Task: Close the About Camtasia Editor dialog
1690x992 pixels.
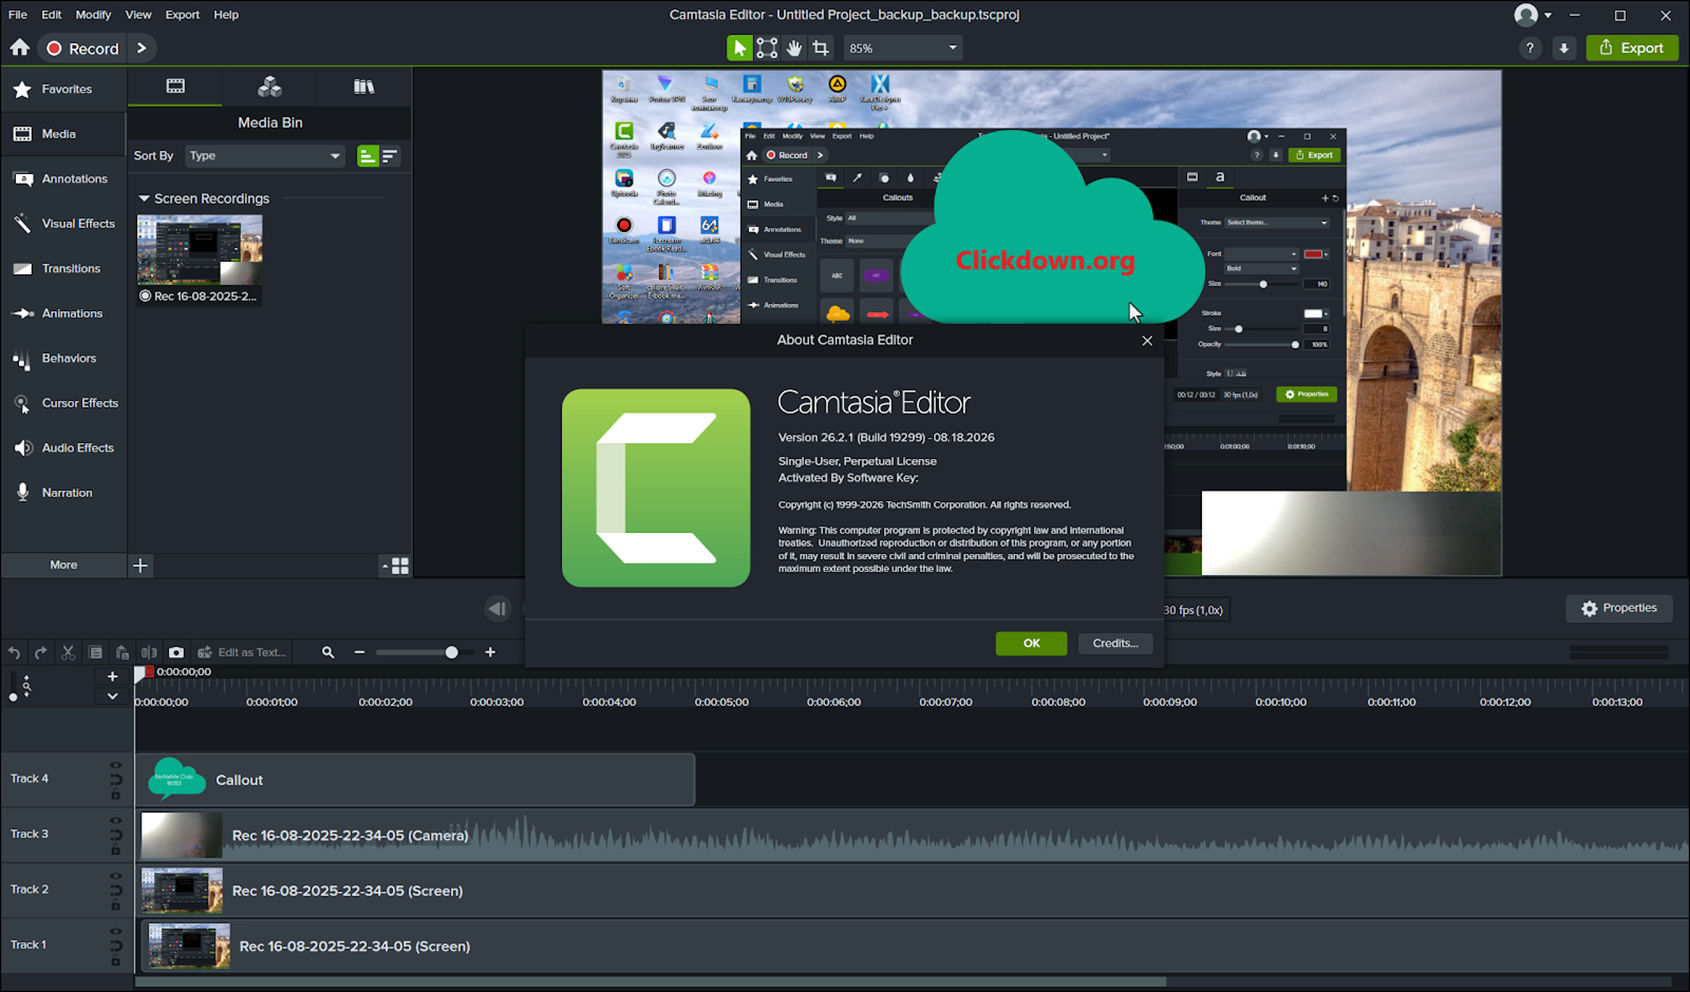Action: [1147, 341]
